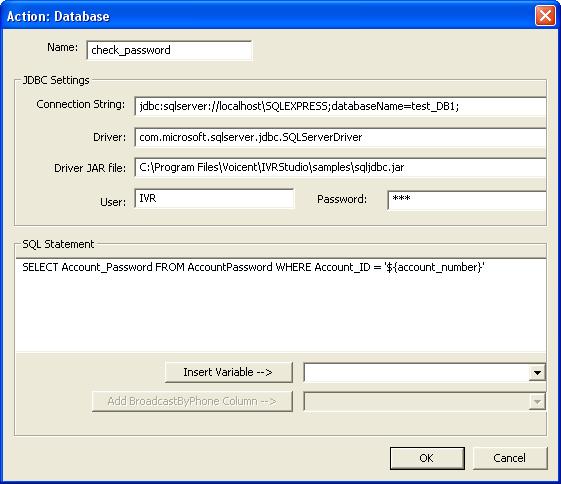Click the User field containing IVR
Image resolution: width=561 pixels, height=484 pixels.
(214, 199)
